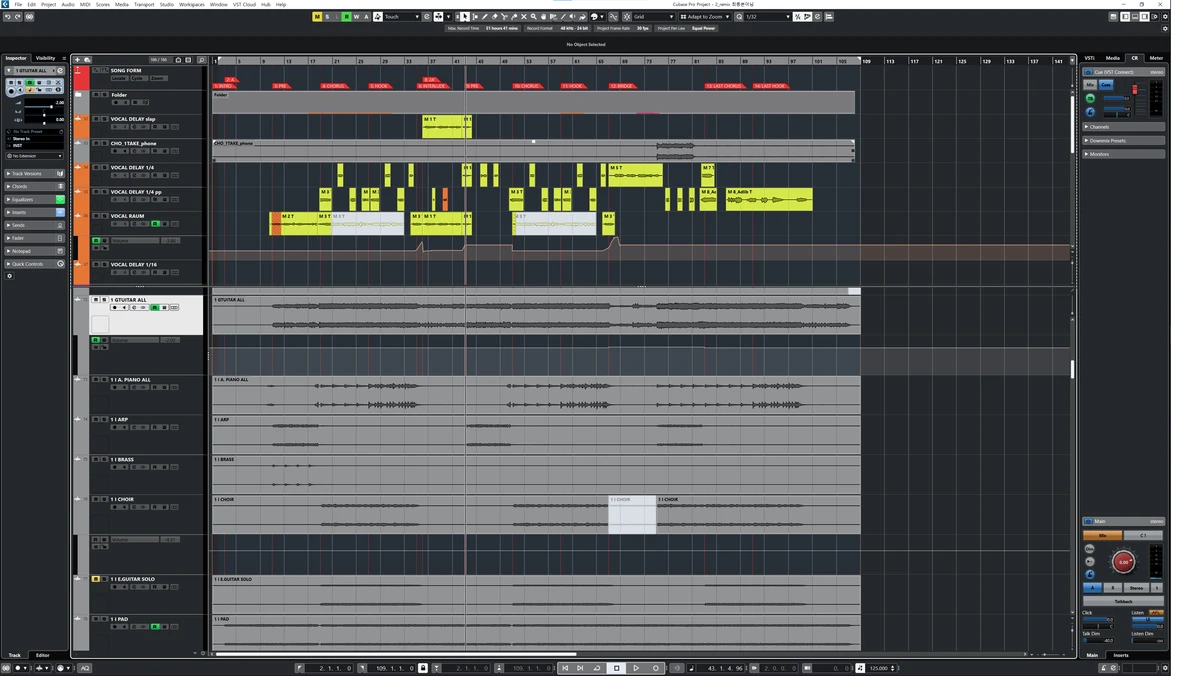Click the Locate button on SONG FORM
This screenshot has width=1200, height=676.
tap(119, 78)
